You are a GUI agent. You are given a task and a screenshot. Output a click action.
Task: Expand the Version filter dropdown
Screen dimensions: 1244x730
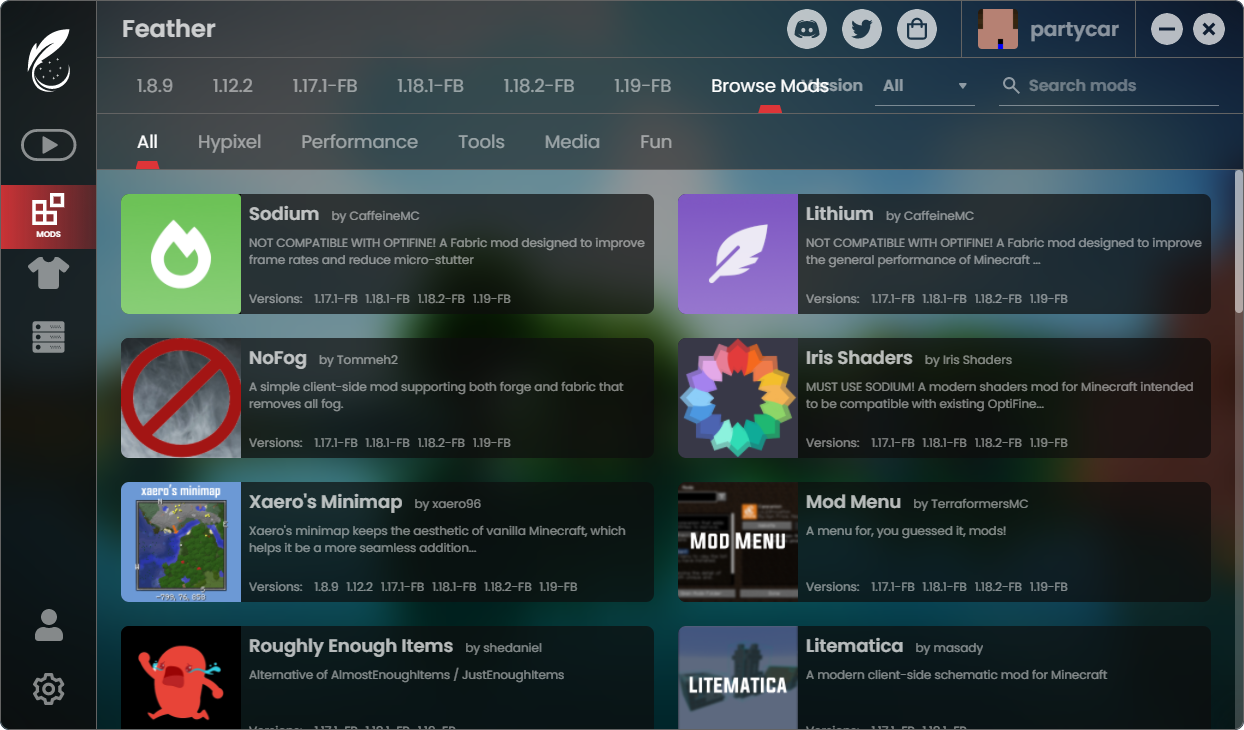tap(924, 86)
